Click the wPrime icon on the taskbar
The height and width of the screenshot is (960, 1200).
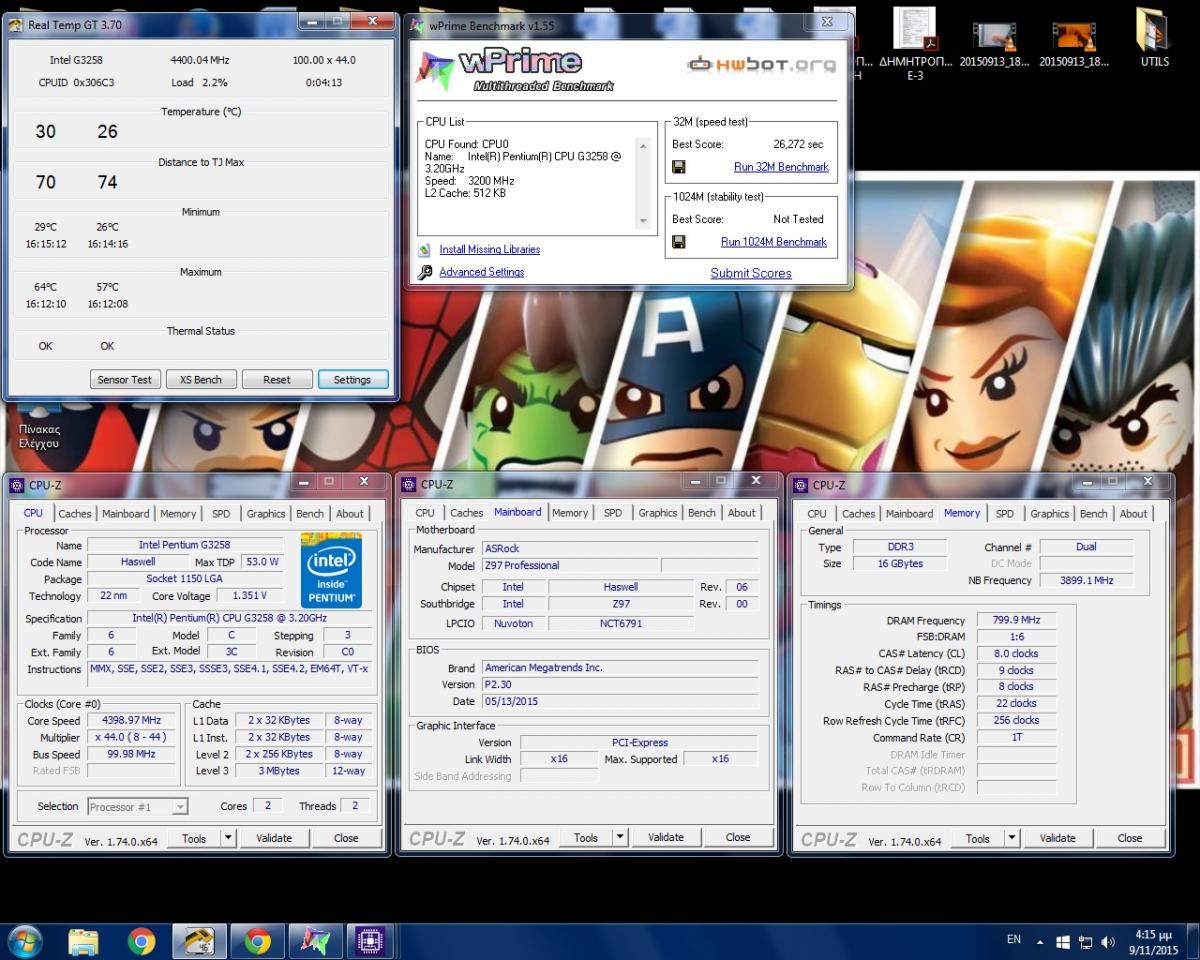click(x=315, y=941)
